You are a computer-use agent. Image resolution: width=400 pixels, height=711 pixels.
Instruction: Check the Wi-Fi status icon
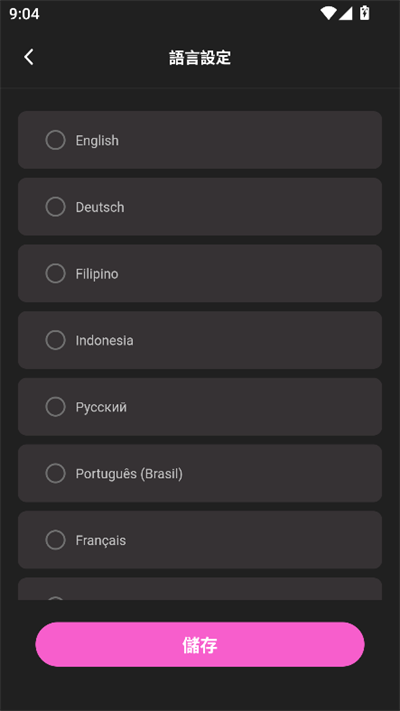pyautogui.click(x=328, y=13)
